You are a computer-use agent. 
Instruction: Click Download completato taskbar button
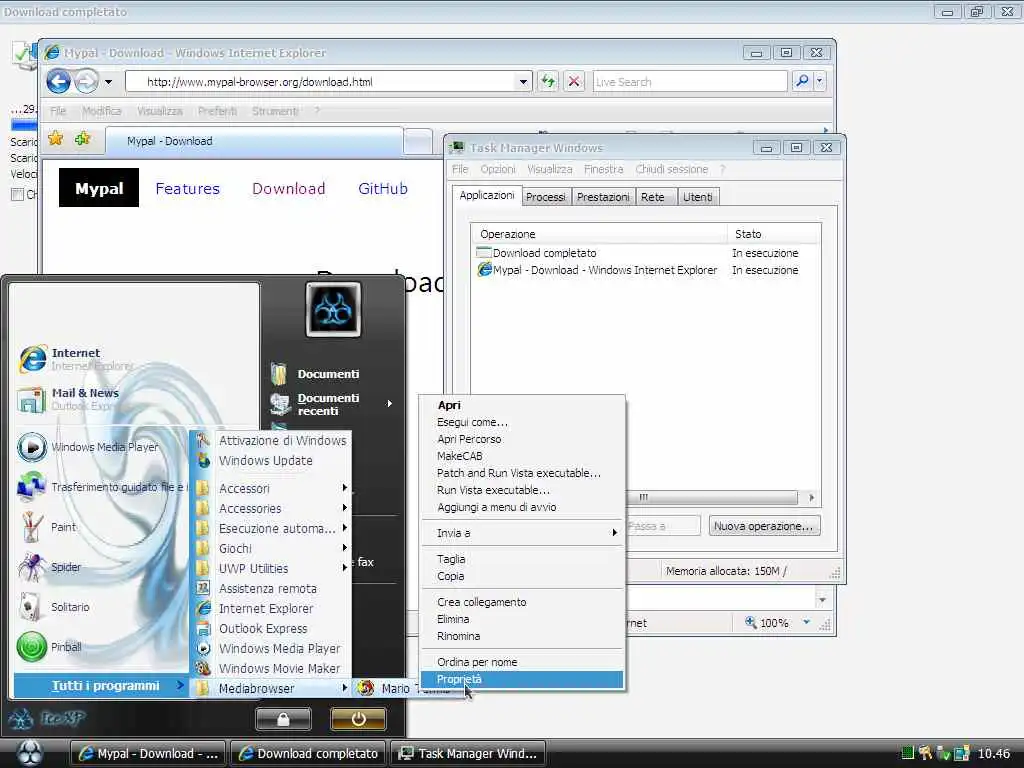pos(308,754)
